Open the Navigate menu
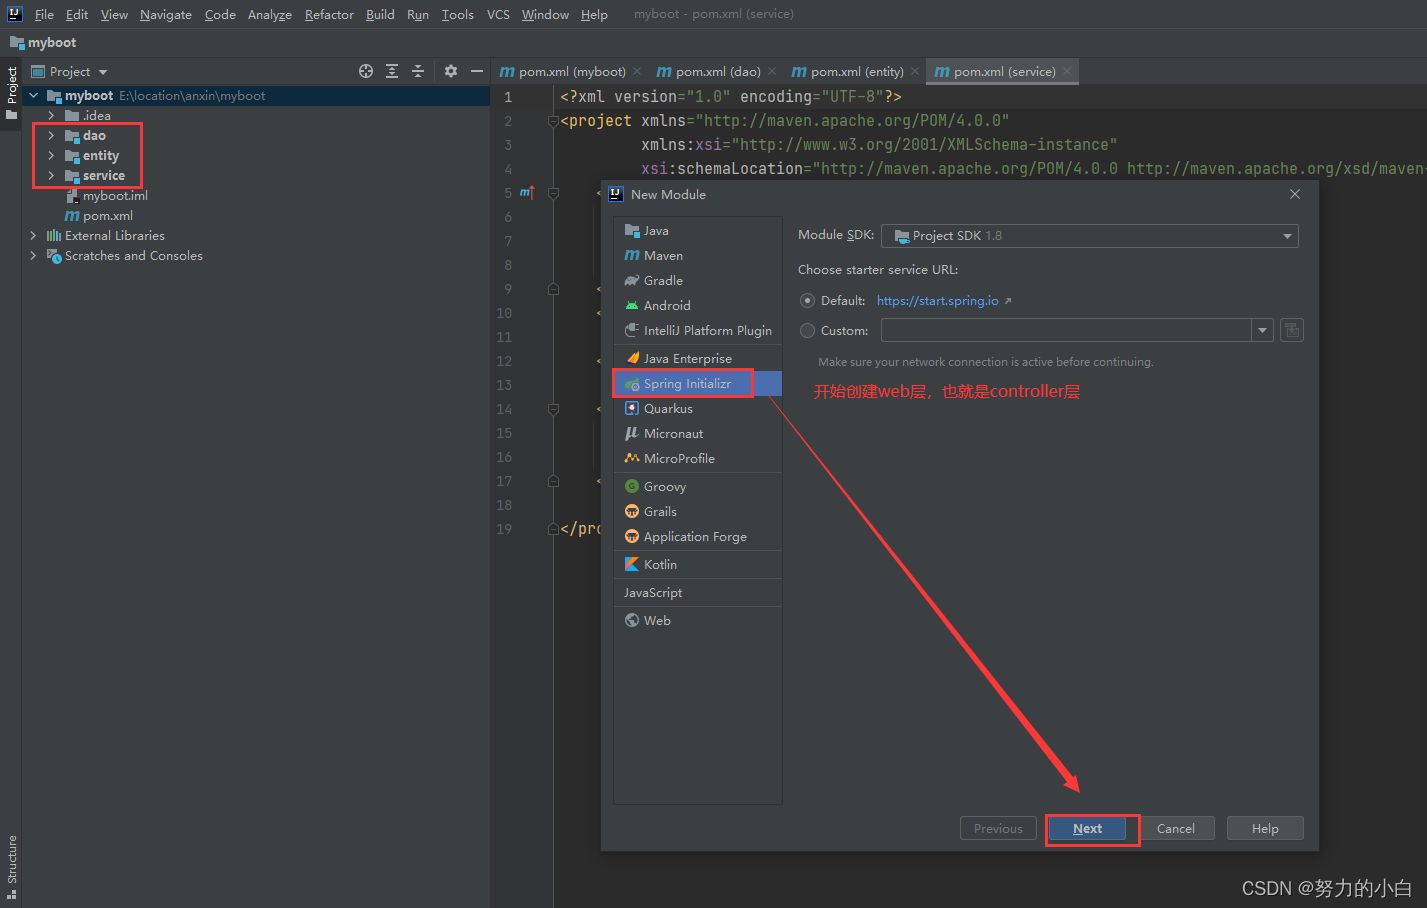 (166, 15)
